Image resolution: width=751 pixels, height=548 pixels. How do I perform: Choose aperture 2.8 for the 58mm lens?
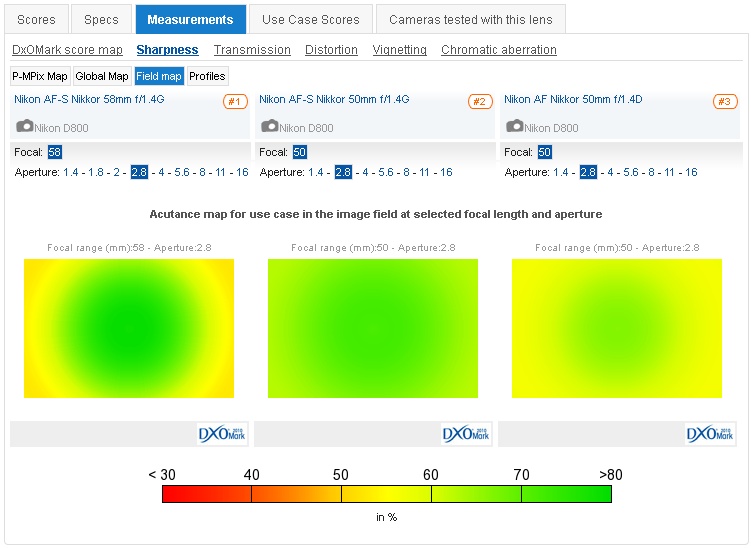tap(139, 172)
